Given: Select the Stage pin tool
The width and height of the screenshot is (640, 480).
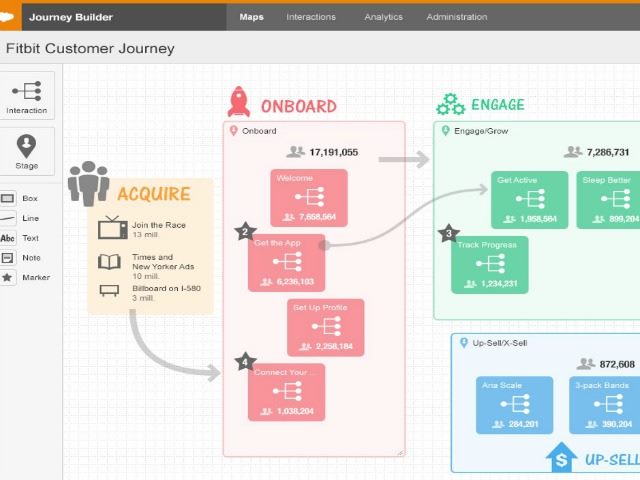Looking at the screenshot, I should [x=27, y=151].
